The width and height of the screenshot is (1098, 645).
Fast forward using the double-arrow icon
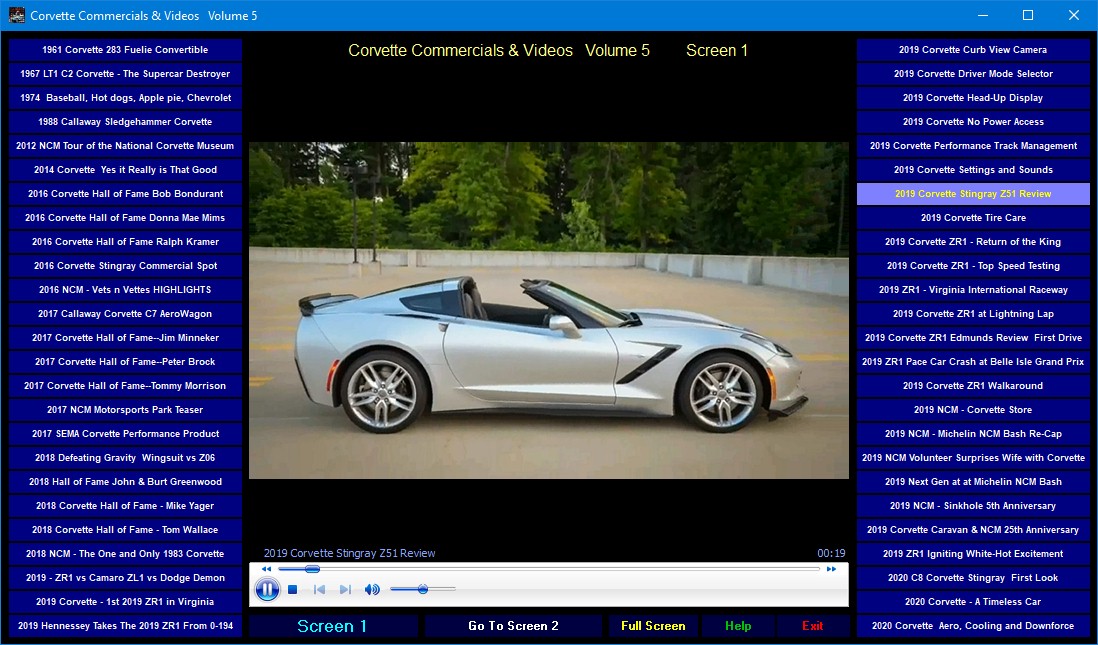(831, 569)
